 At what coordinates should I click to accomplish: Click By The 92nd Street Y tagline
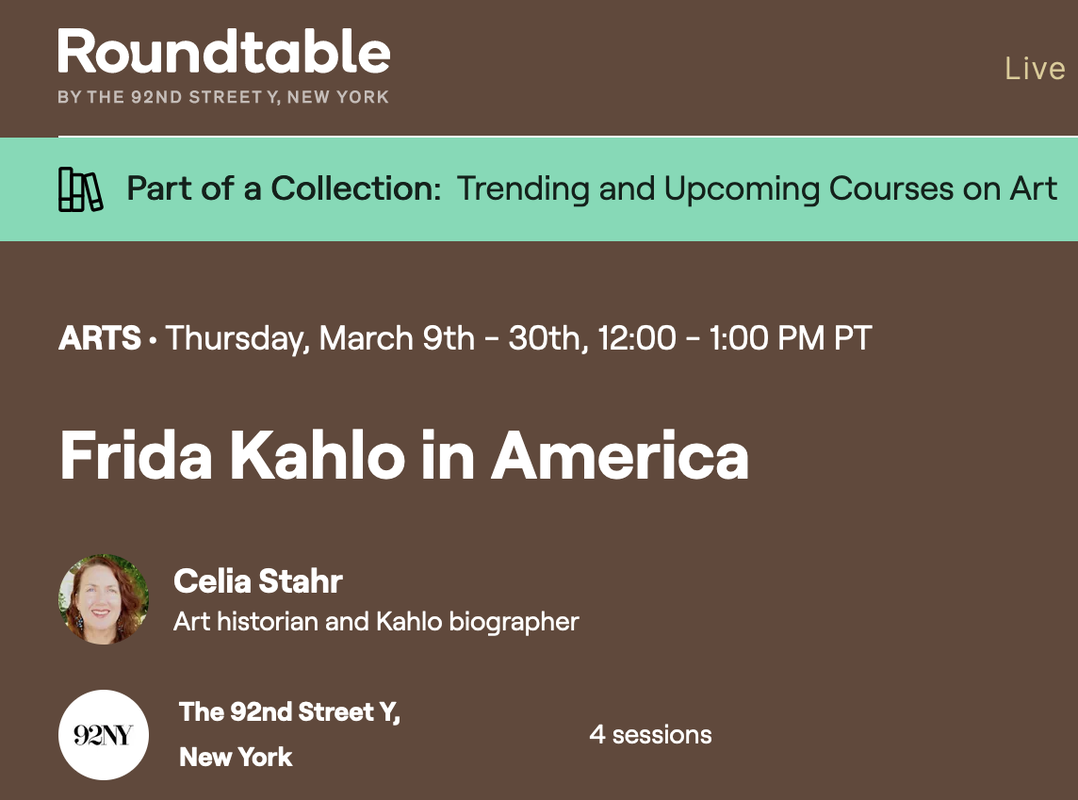[223, 97]
